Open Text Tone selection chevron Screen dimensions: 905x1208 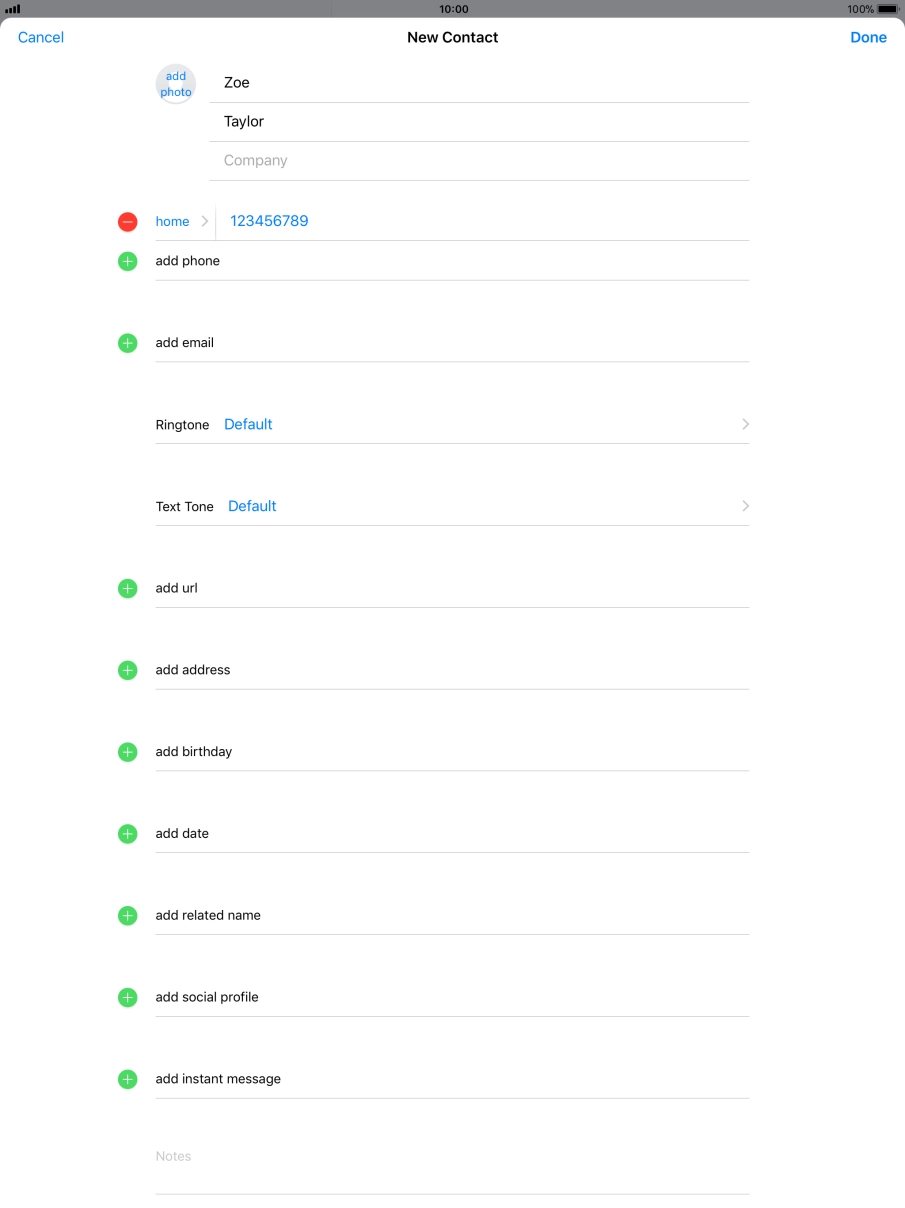pos(745,507)
